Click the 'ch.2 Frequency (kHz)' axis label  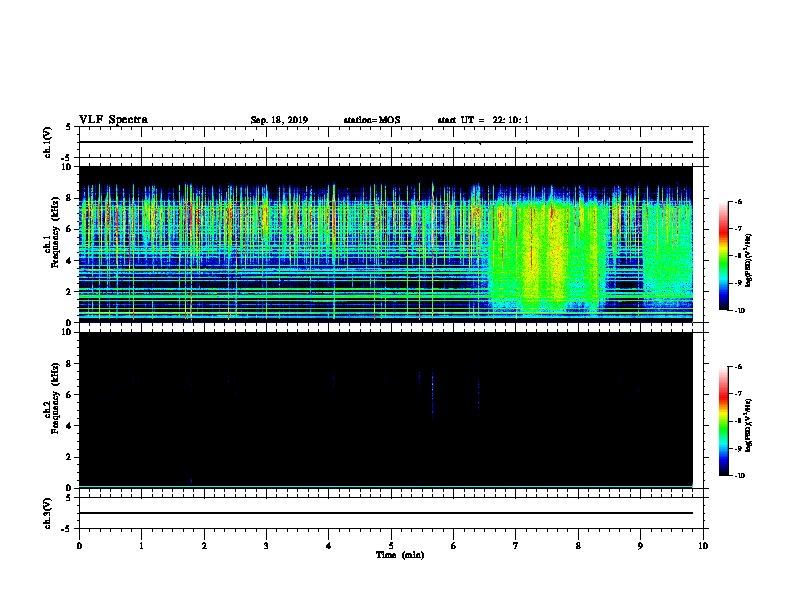51,398
